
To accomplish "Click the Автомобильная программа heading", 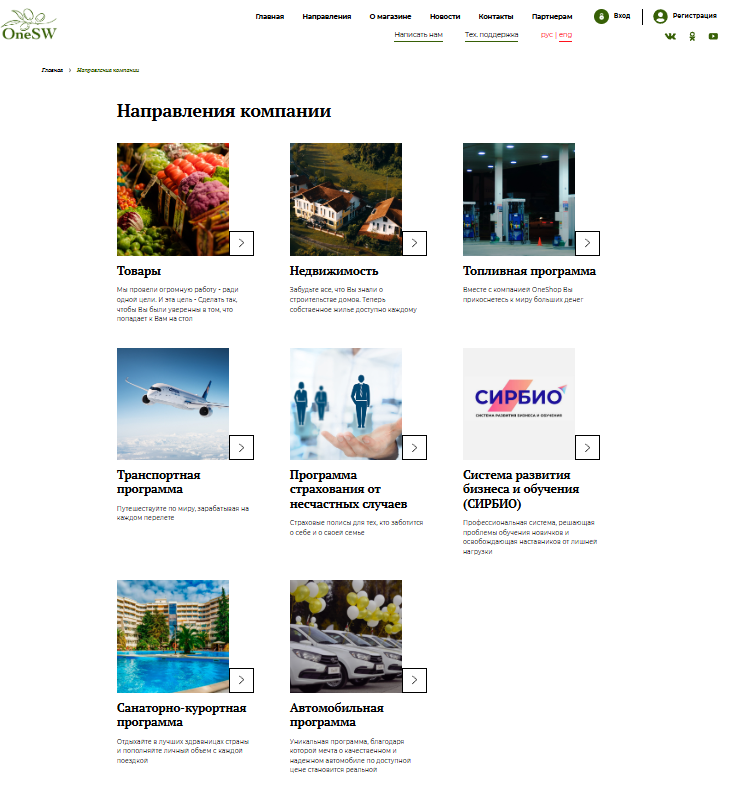I will [x=337, y=715].
